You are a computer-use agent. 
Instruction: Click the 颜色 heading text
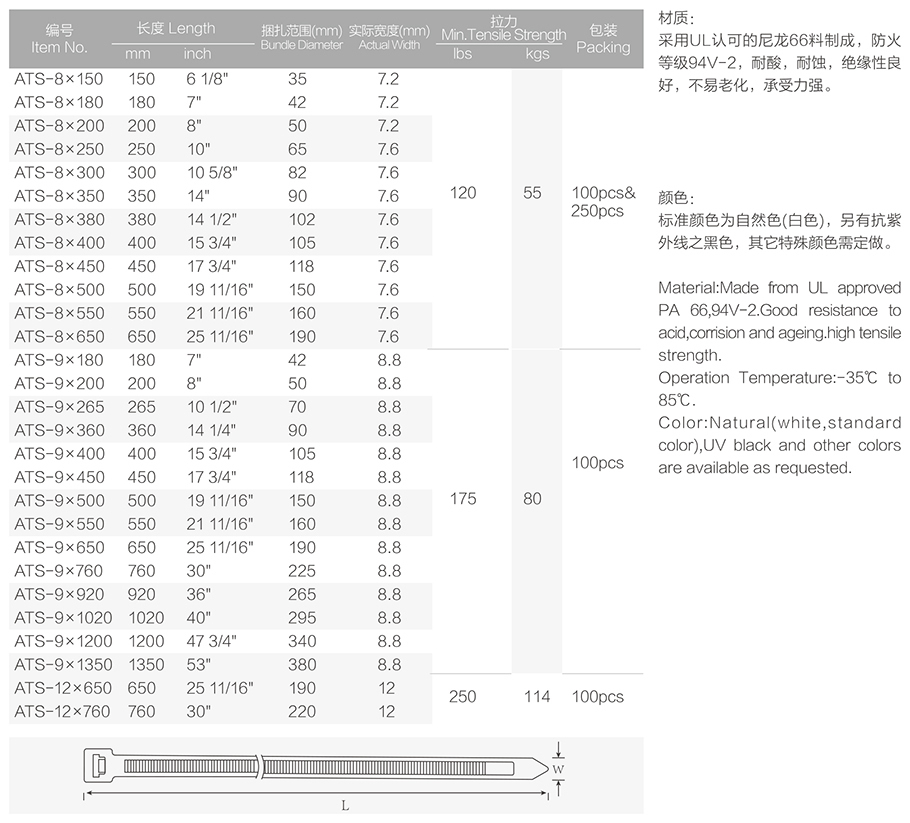click(x=676, y=198)
